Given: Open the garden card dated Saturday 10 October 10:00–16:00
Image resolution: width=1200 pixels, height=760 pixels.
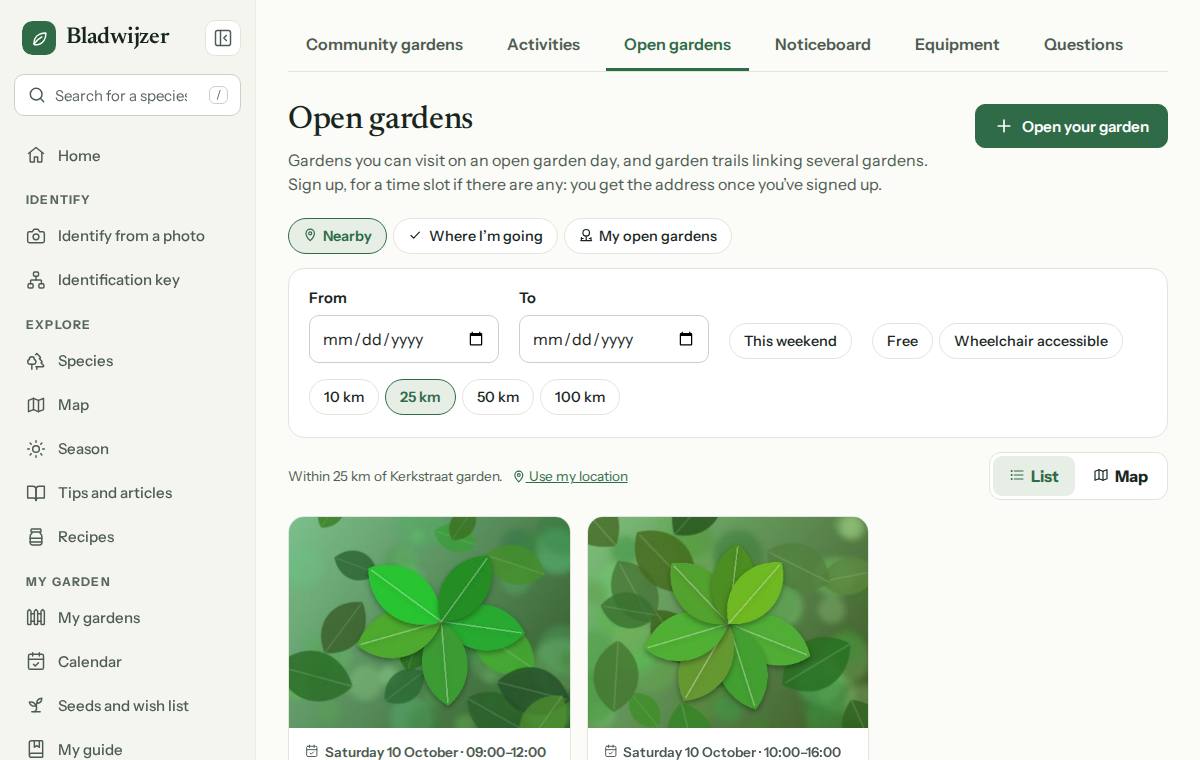Looking at the screenshot, I should click(728, 638).
